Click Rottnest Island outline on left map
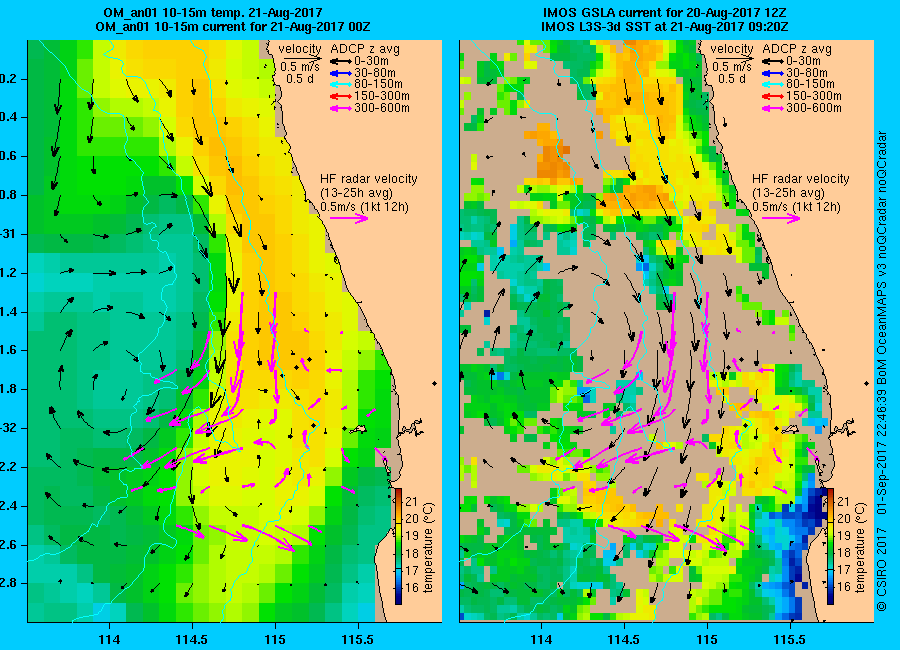The height and width of the screenshot is (650, 900). pyautogui.click(x=359, y=430)
